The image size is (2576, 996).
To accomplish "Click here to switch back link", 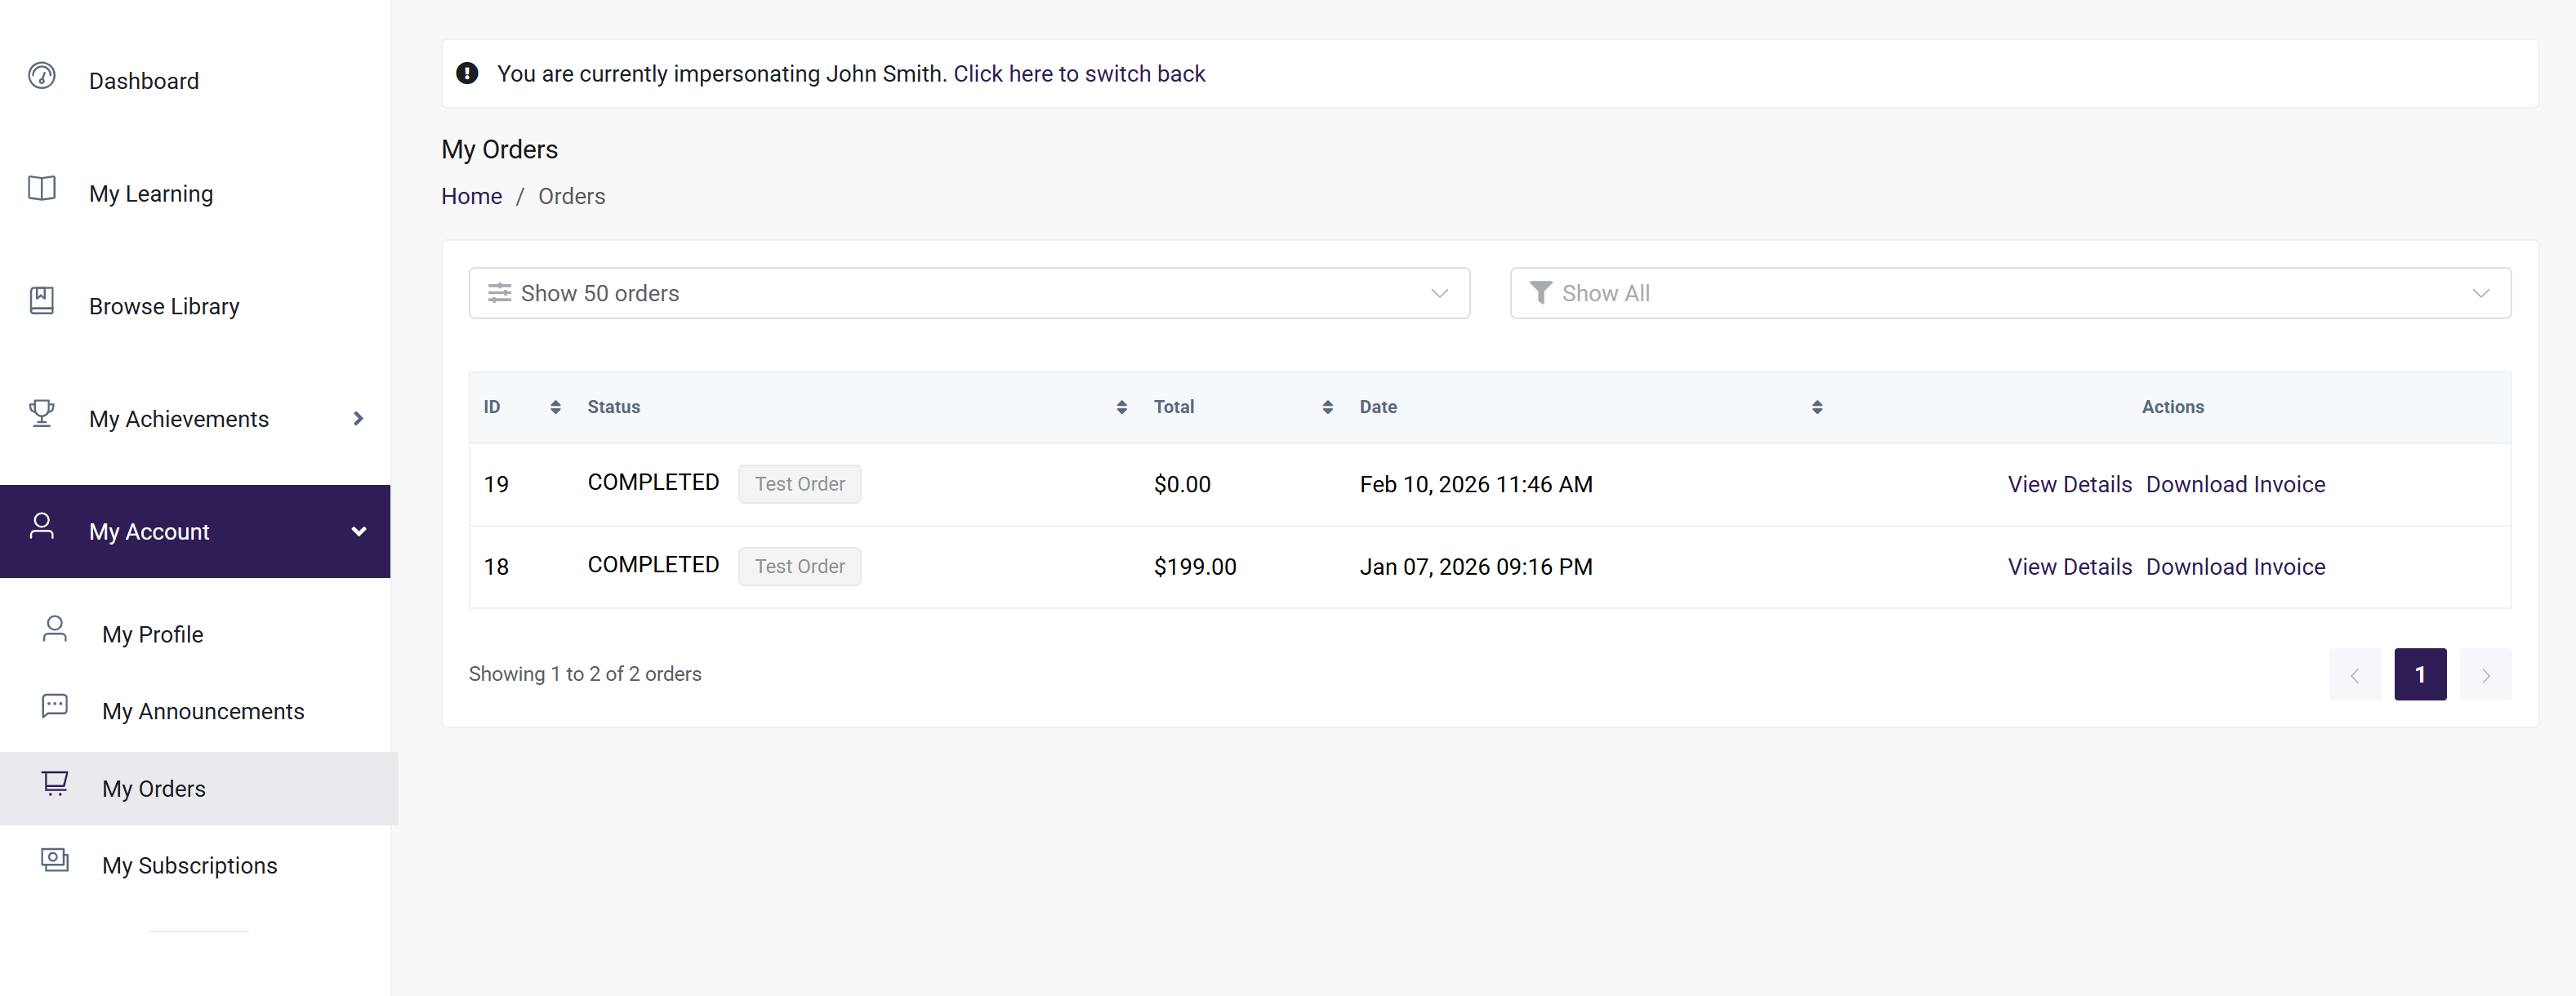I will click(1078, 74).
